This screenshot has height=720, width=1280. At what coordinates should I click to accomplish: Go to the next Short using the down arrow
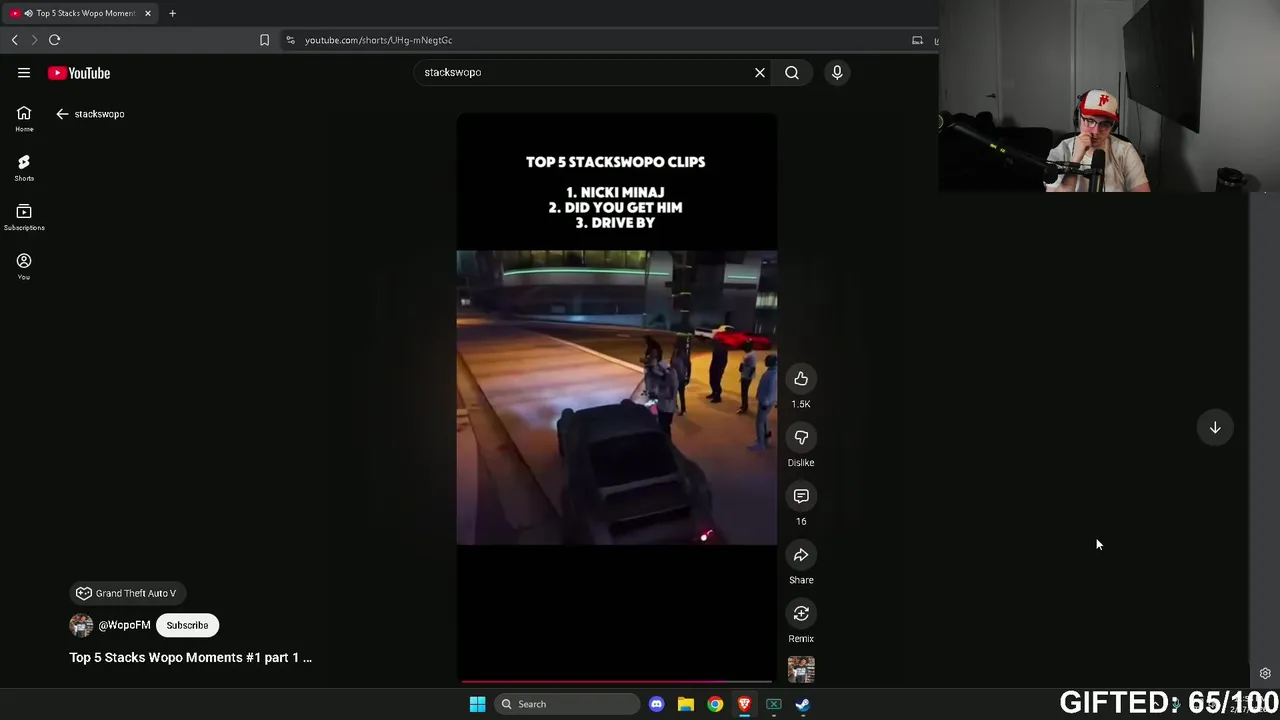pos(1215,428)
